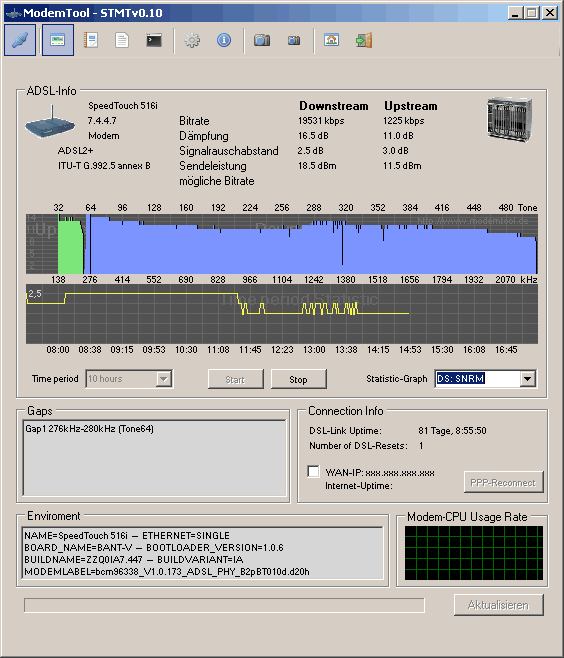564x658 pixels.
Task: Click the Start button
Action: coord(236,379)
